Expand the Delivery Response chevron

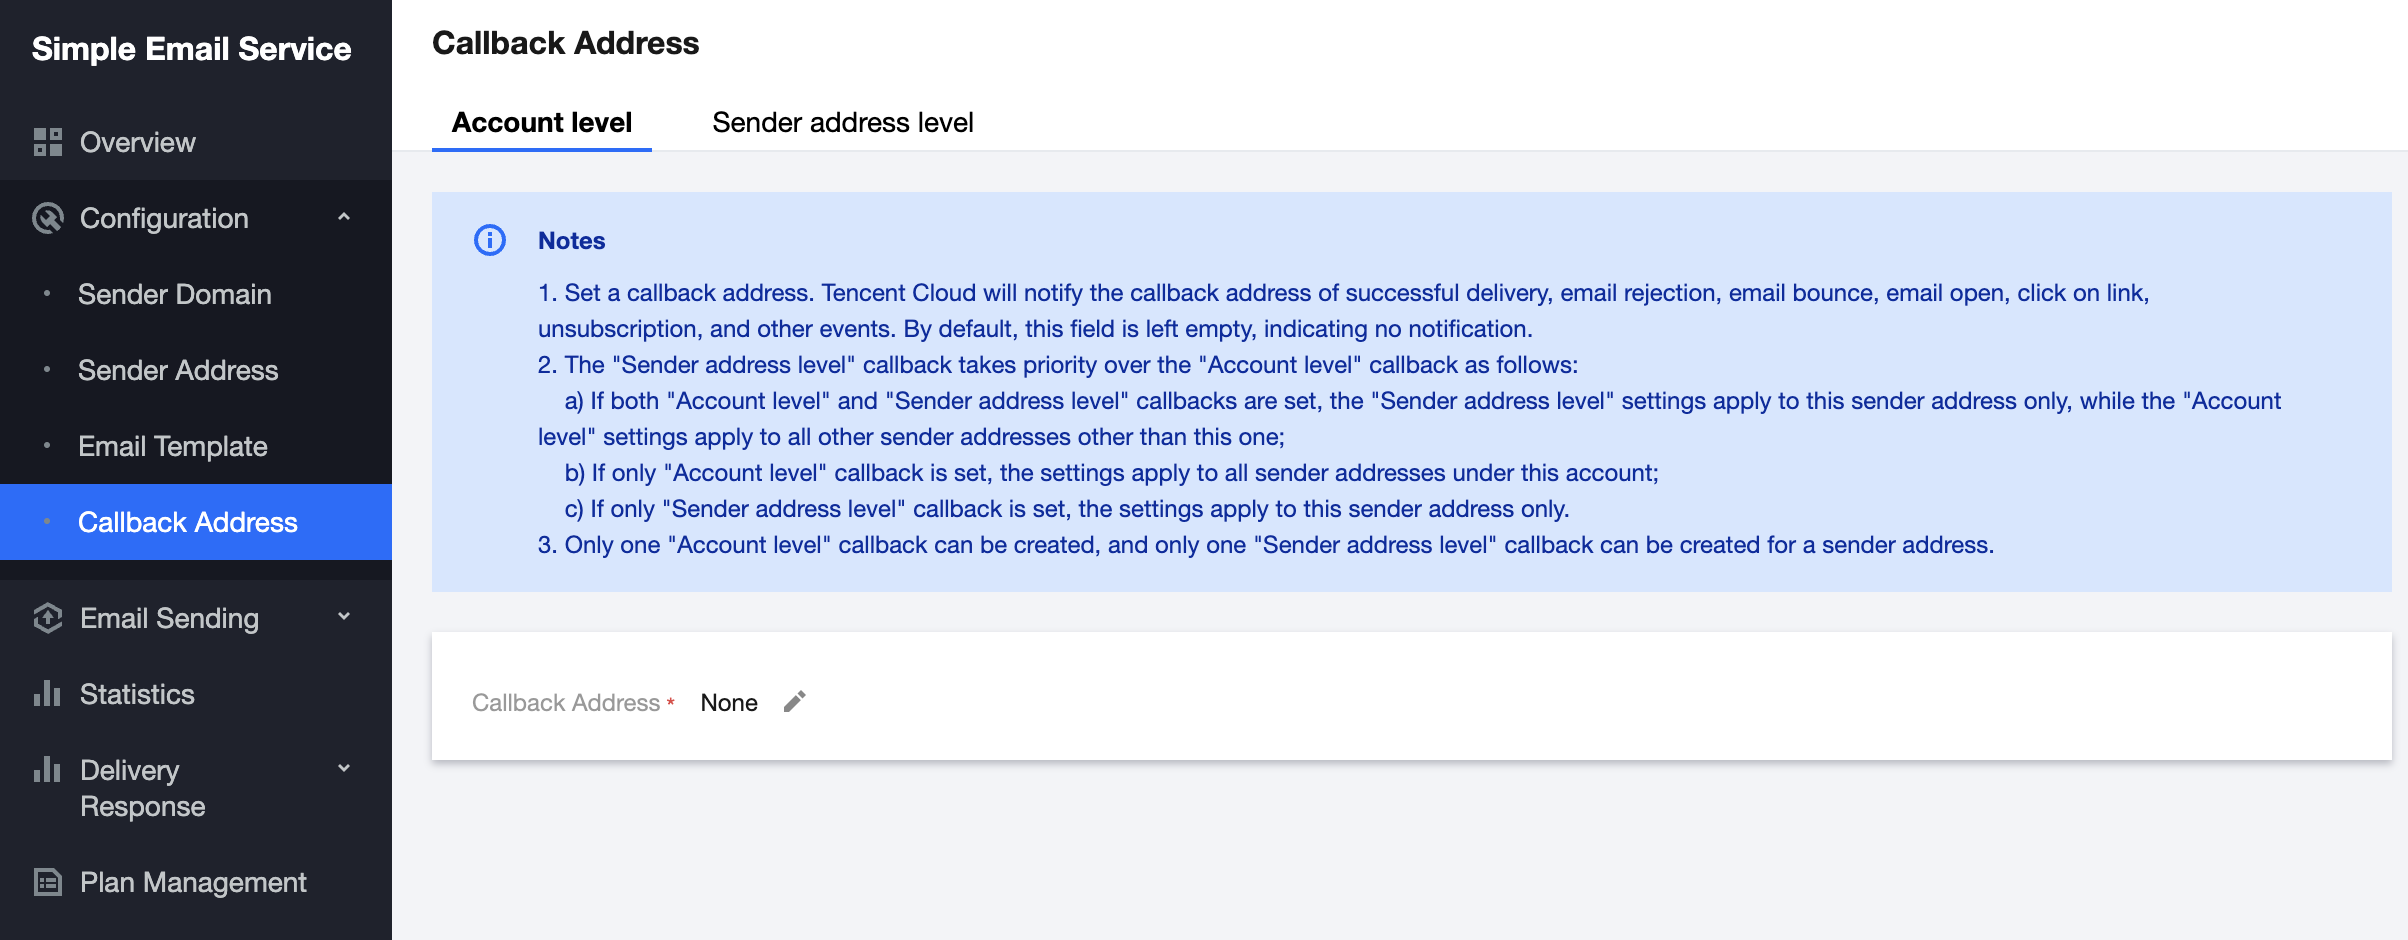pyautogui.click(x=344, y=769)
